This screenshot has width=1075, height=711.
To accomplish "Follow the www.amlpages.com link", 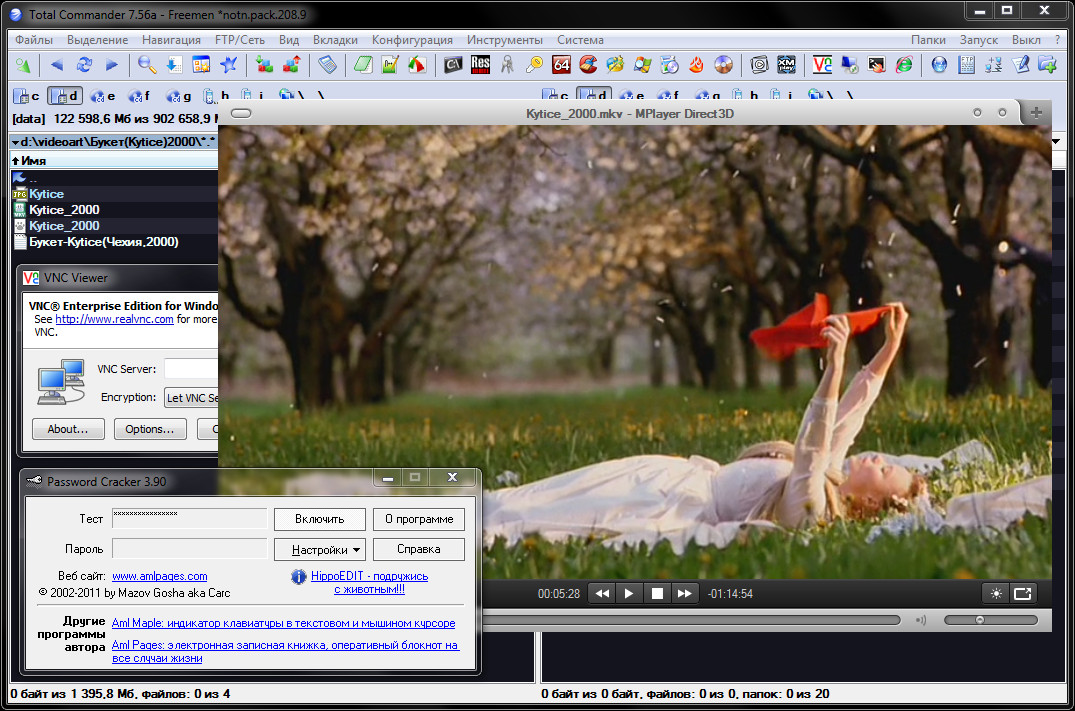I will [x=159, y=576].
